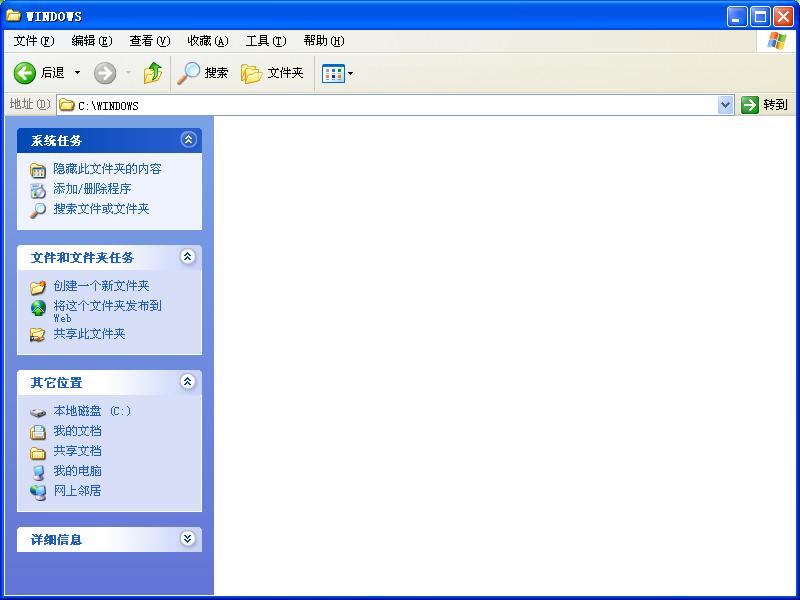Click 隐藏此文件夹的内容 link
800x600 pixels.
tap(107, 169)
